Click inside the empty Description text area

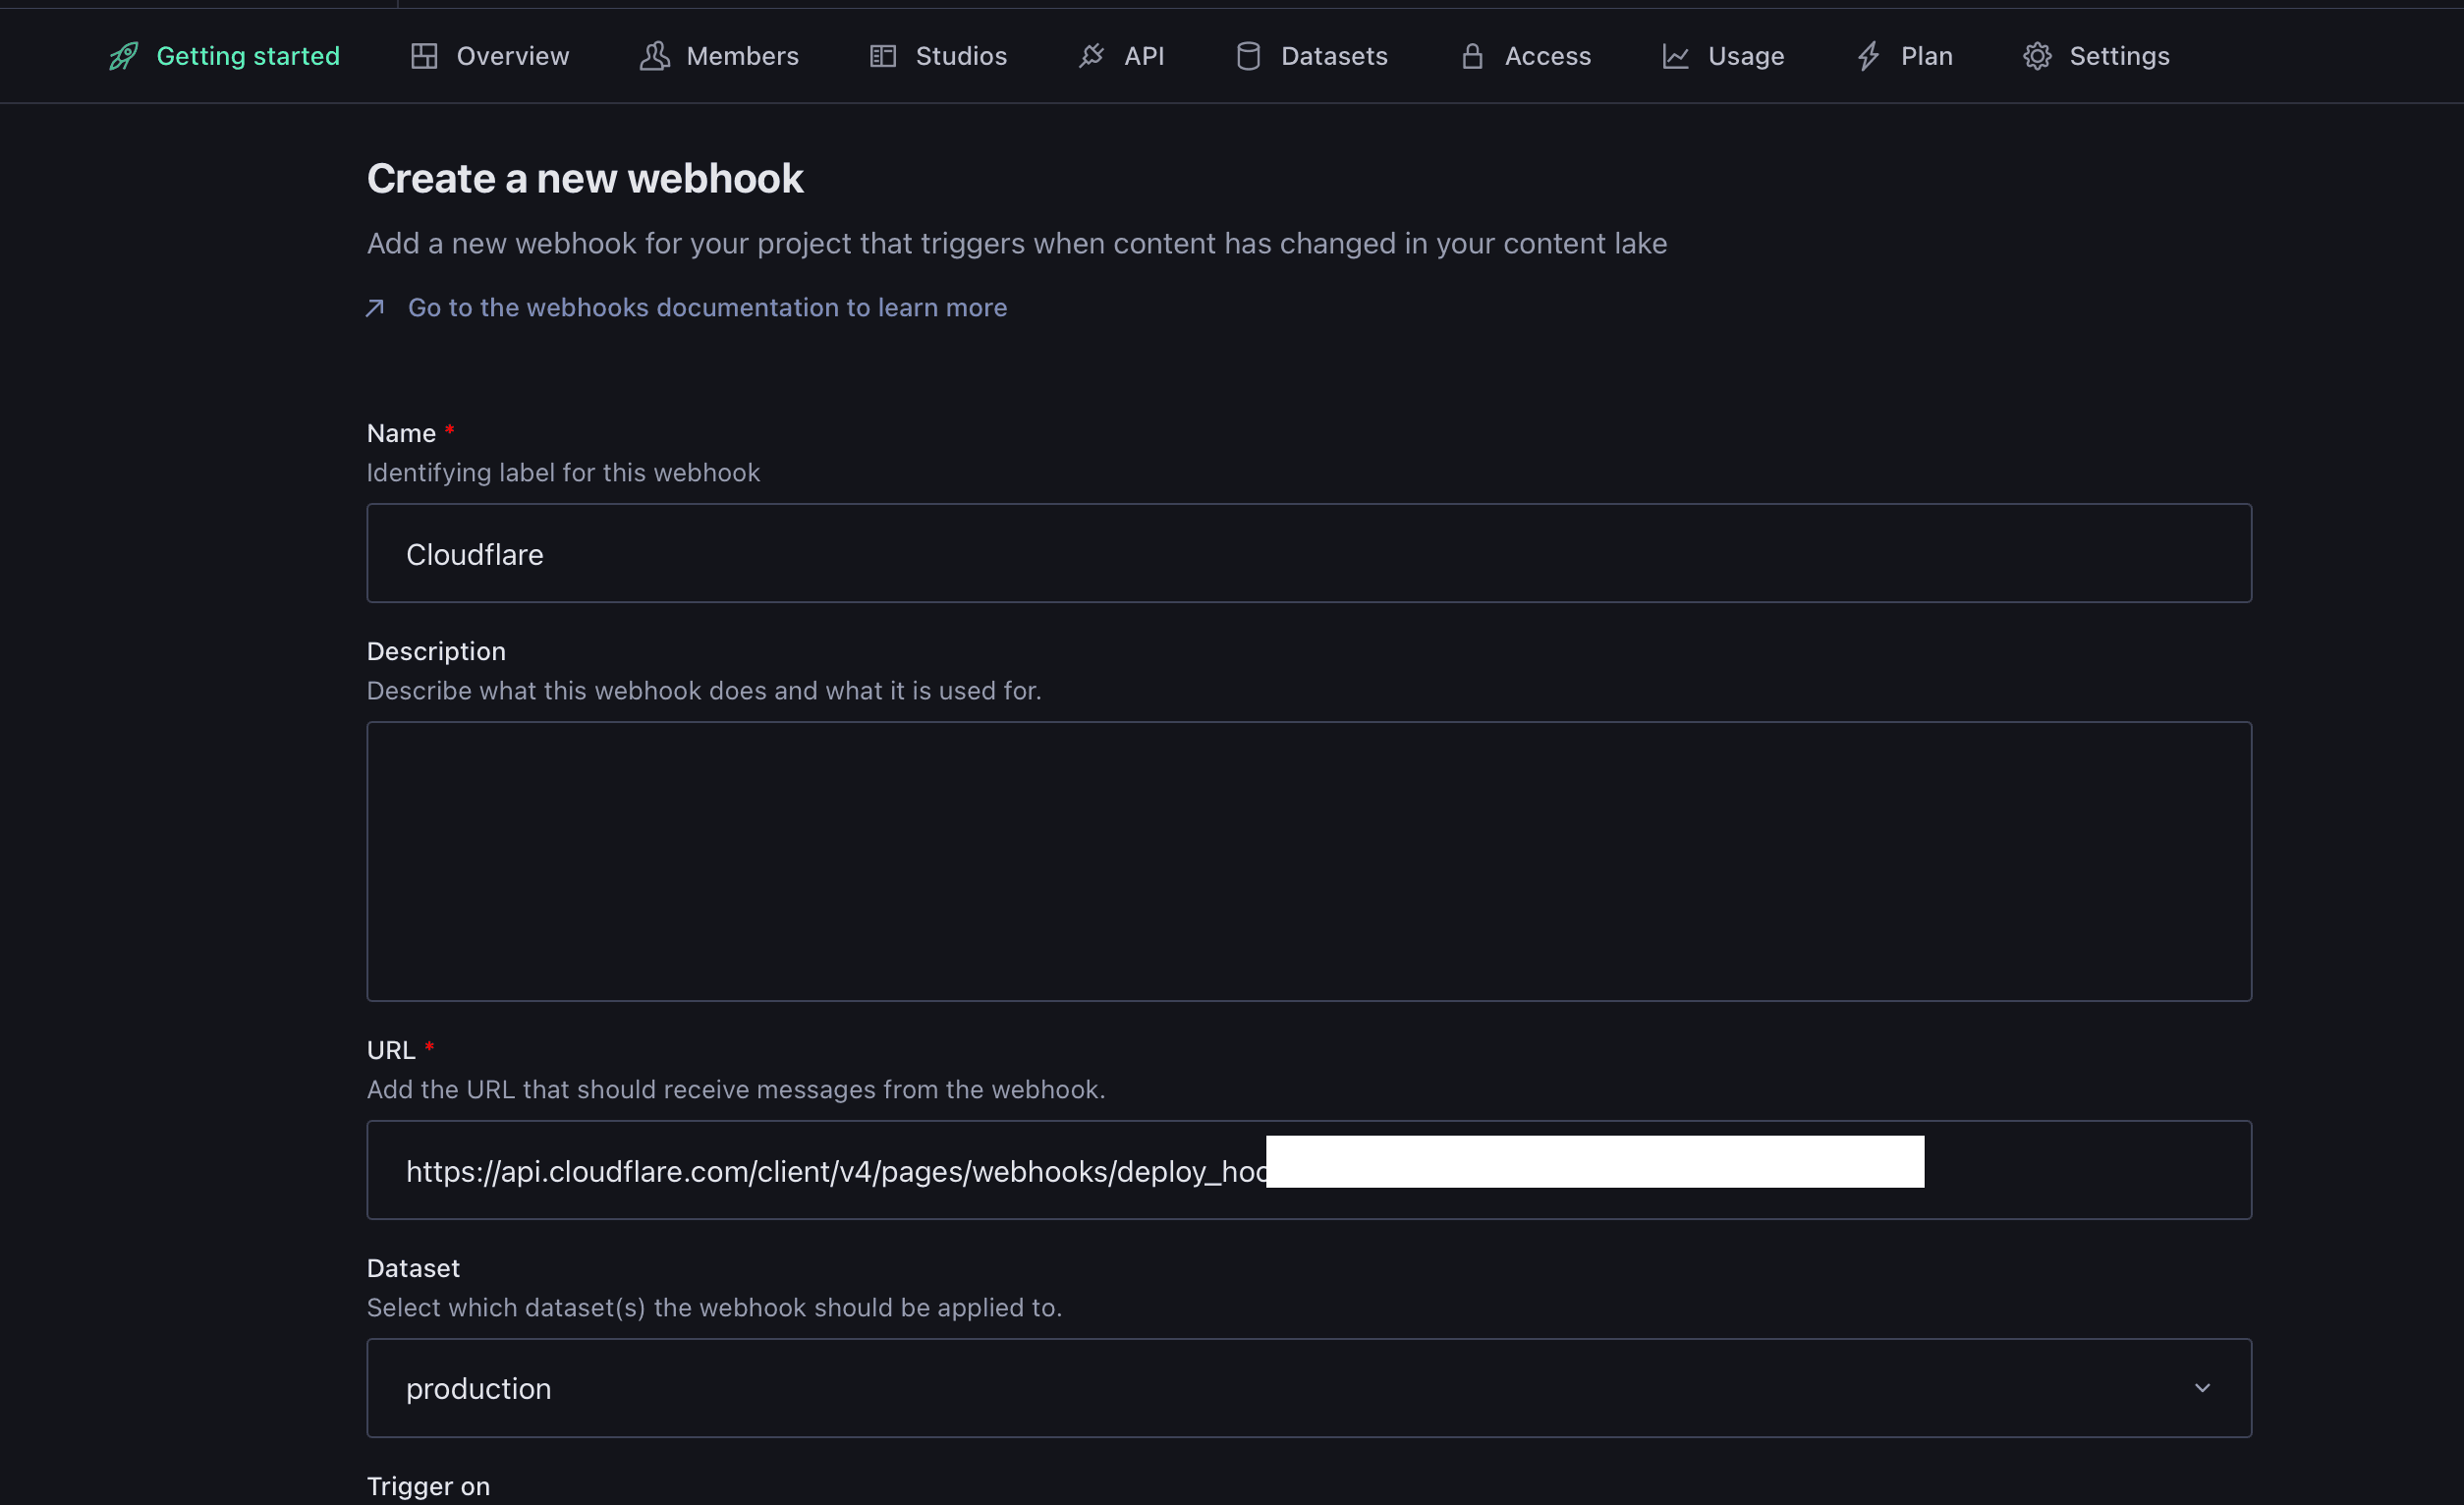click(x=1308, y=861)
